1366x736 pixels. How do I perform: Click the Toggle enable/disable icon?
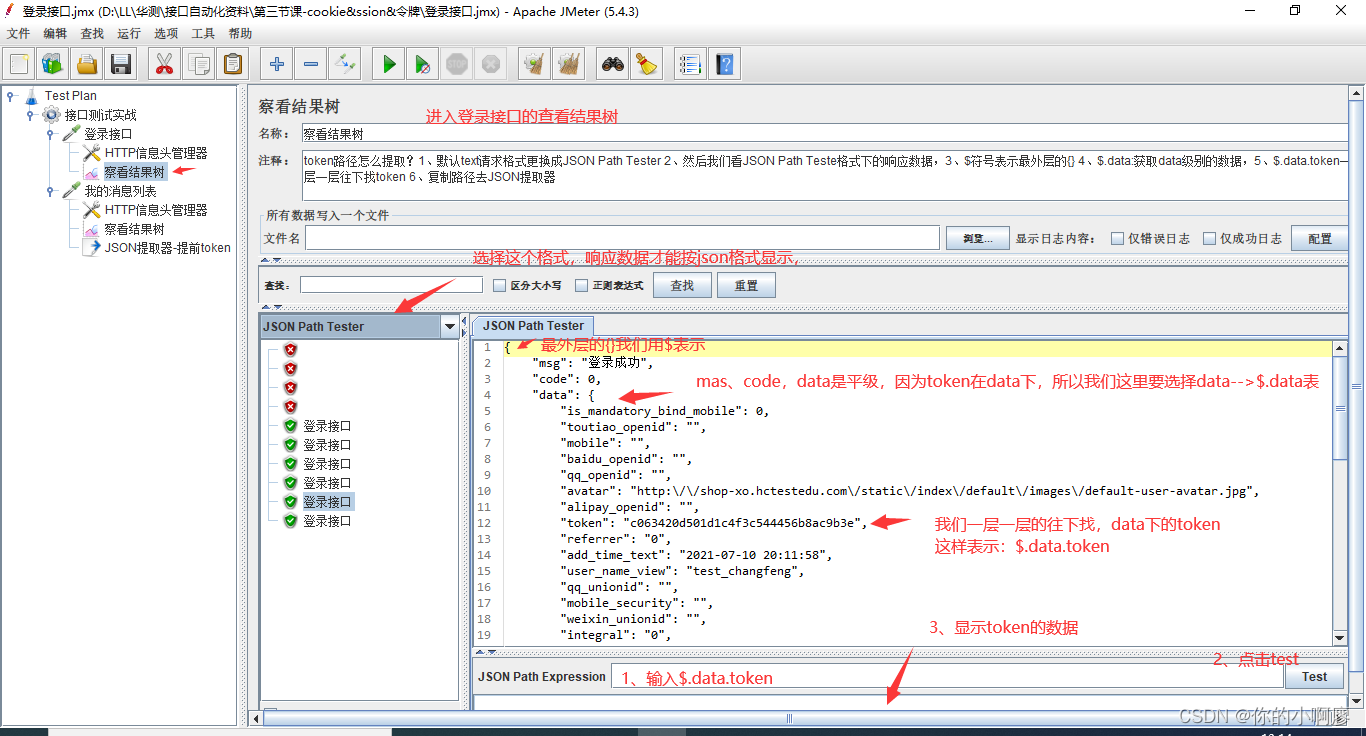(x=345, y=64)
